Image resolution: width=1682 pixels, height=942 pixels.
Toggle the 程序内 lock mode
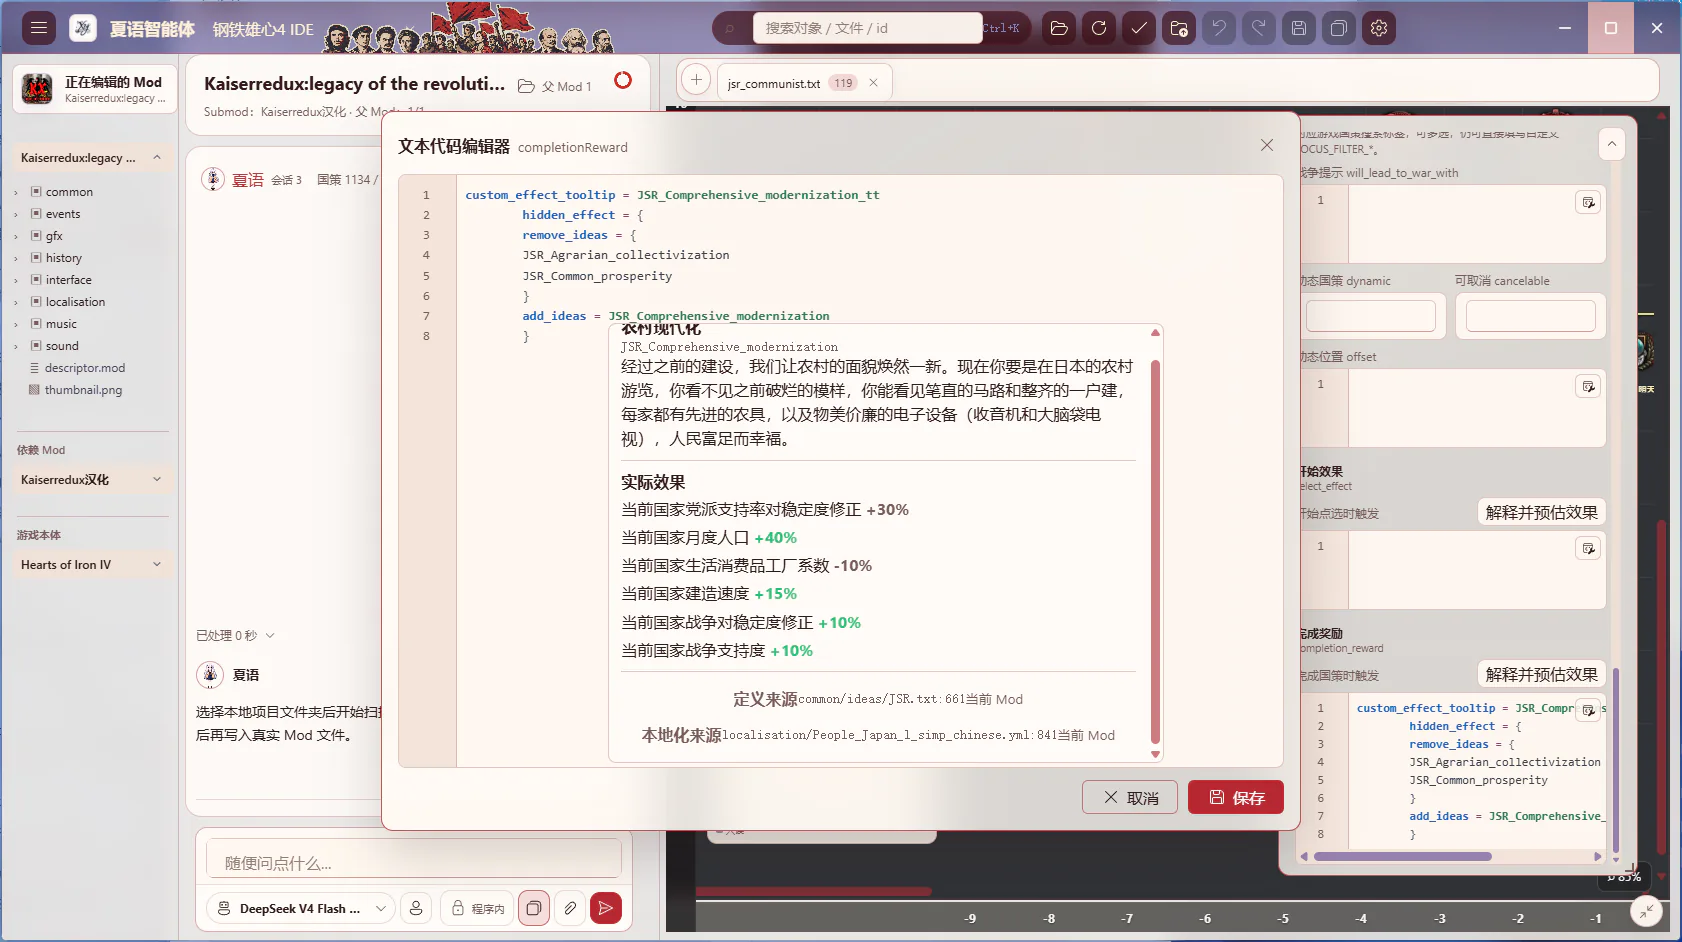477,908
